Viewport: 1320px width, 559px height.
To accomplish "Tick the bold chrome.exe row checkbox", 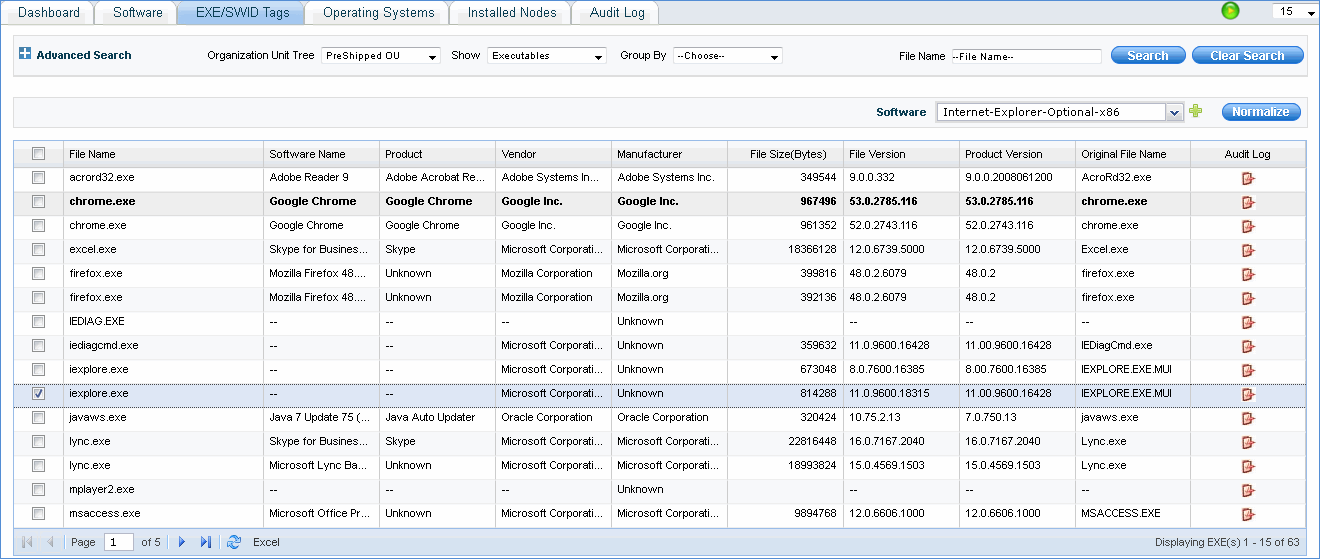I will [x=39, y=202].
